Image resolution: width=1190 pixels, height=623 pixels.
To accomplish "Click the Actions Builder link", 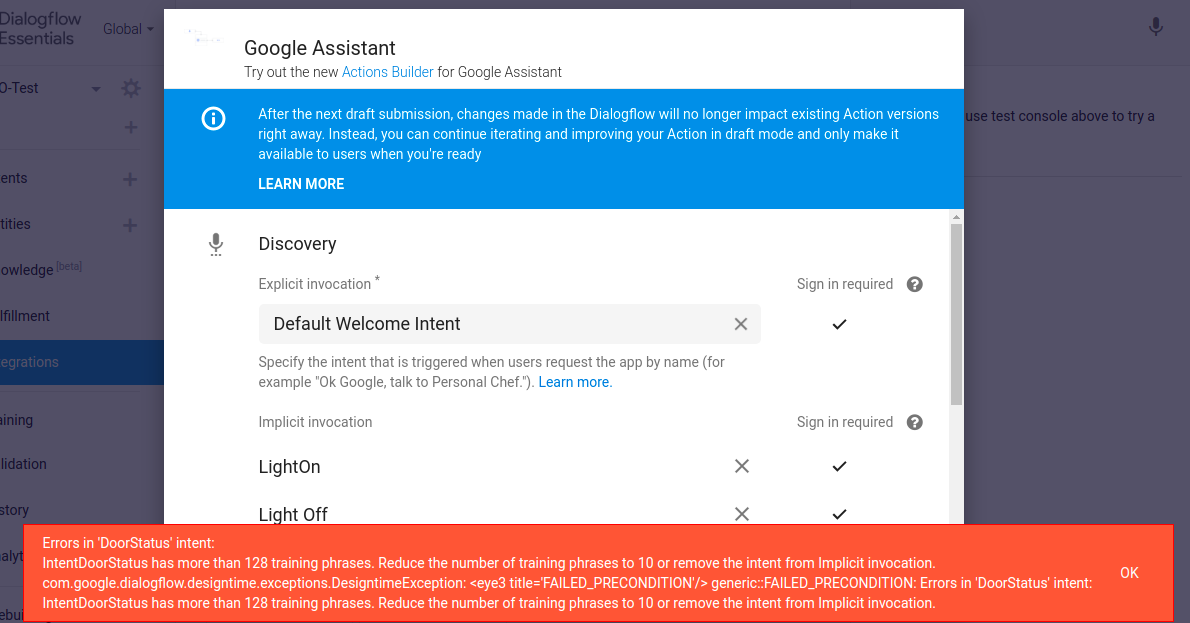I will click(387, 72).
